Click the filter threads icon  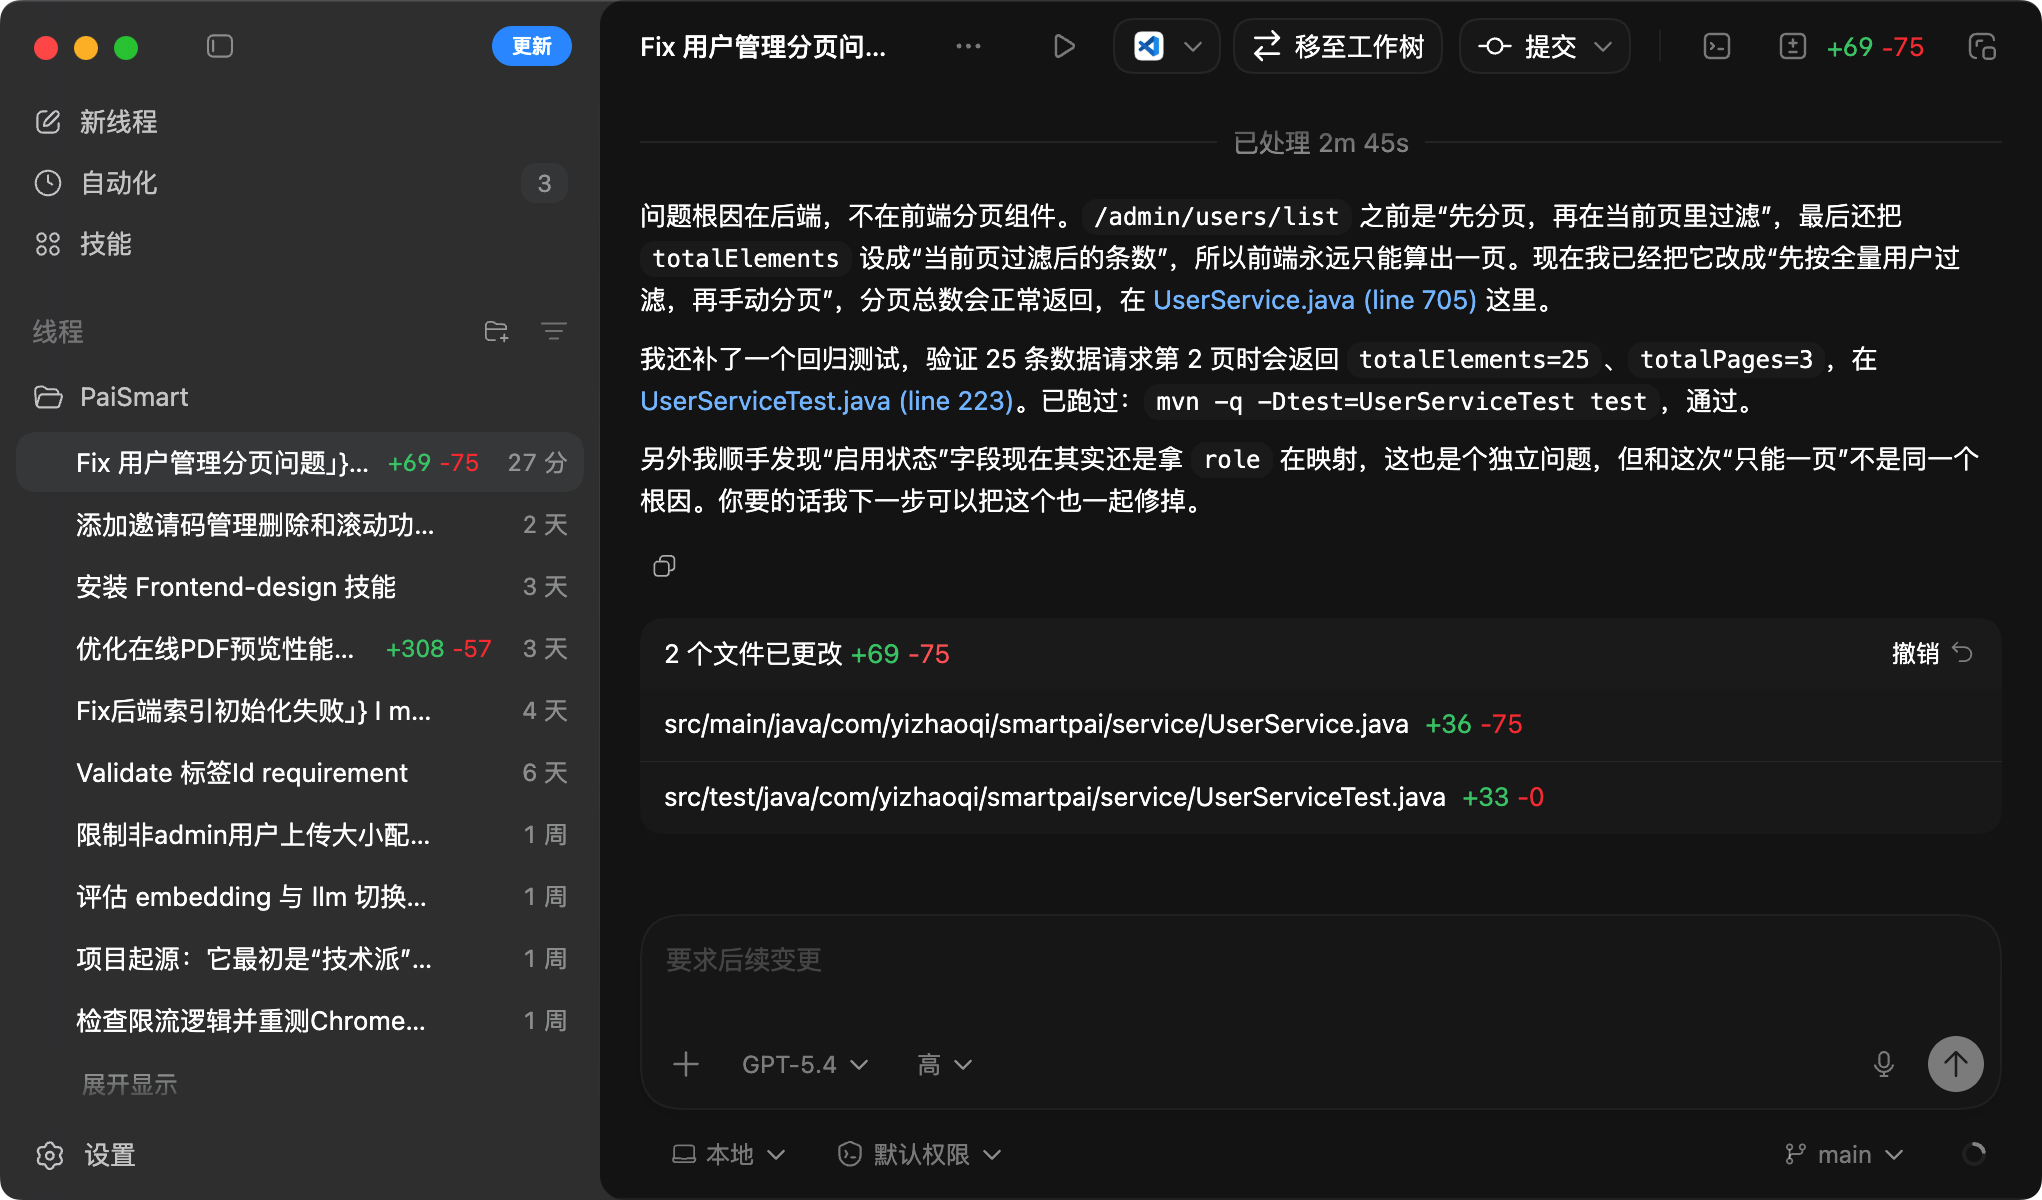tap(553, 331)
